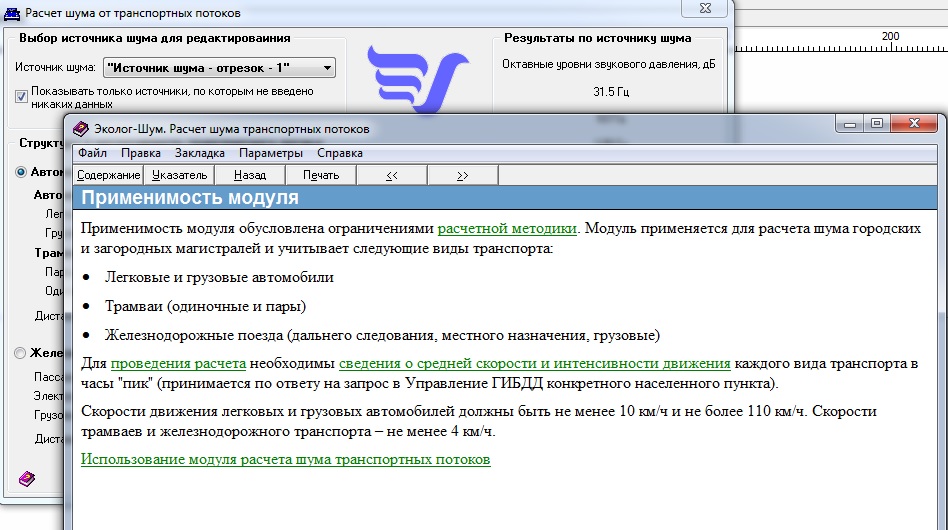Follow the расчетной методики link
The width and height of the screenshot is (948, 530).
point(507,228)
